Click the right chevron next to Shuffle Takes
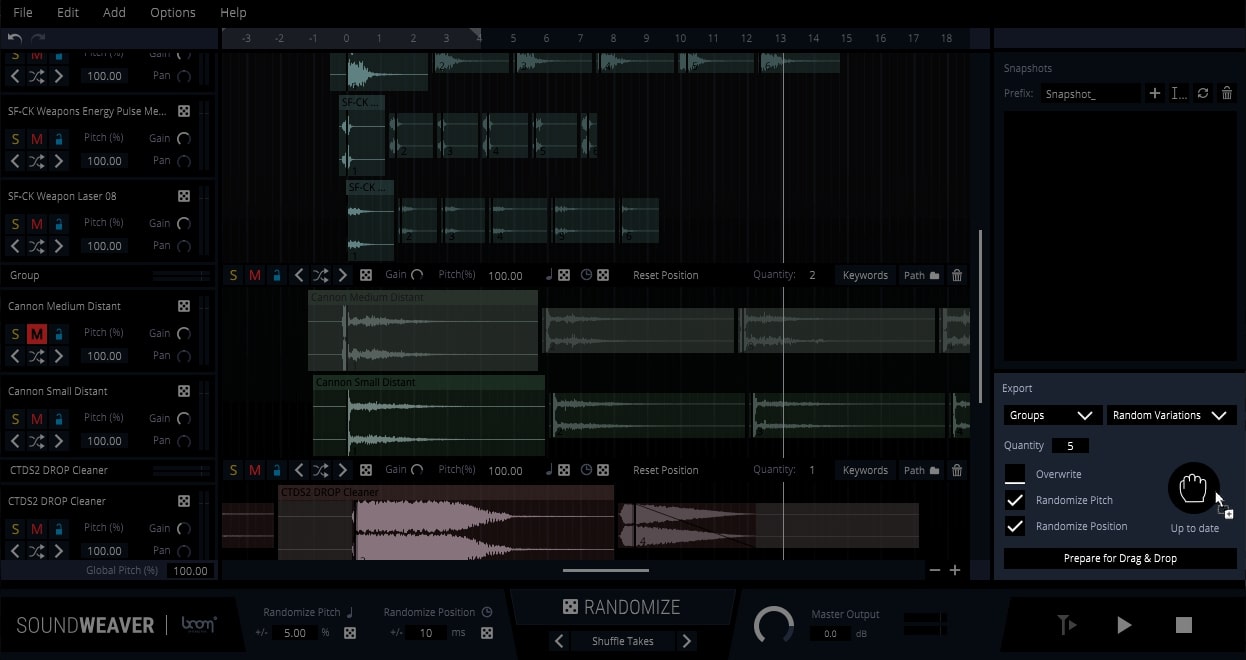 pyautogui.click(x=688, y=641)
